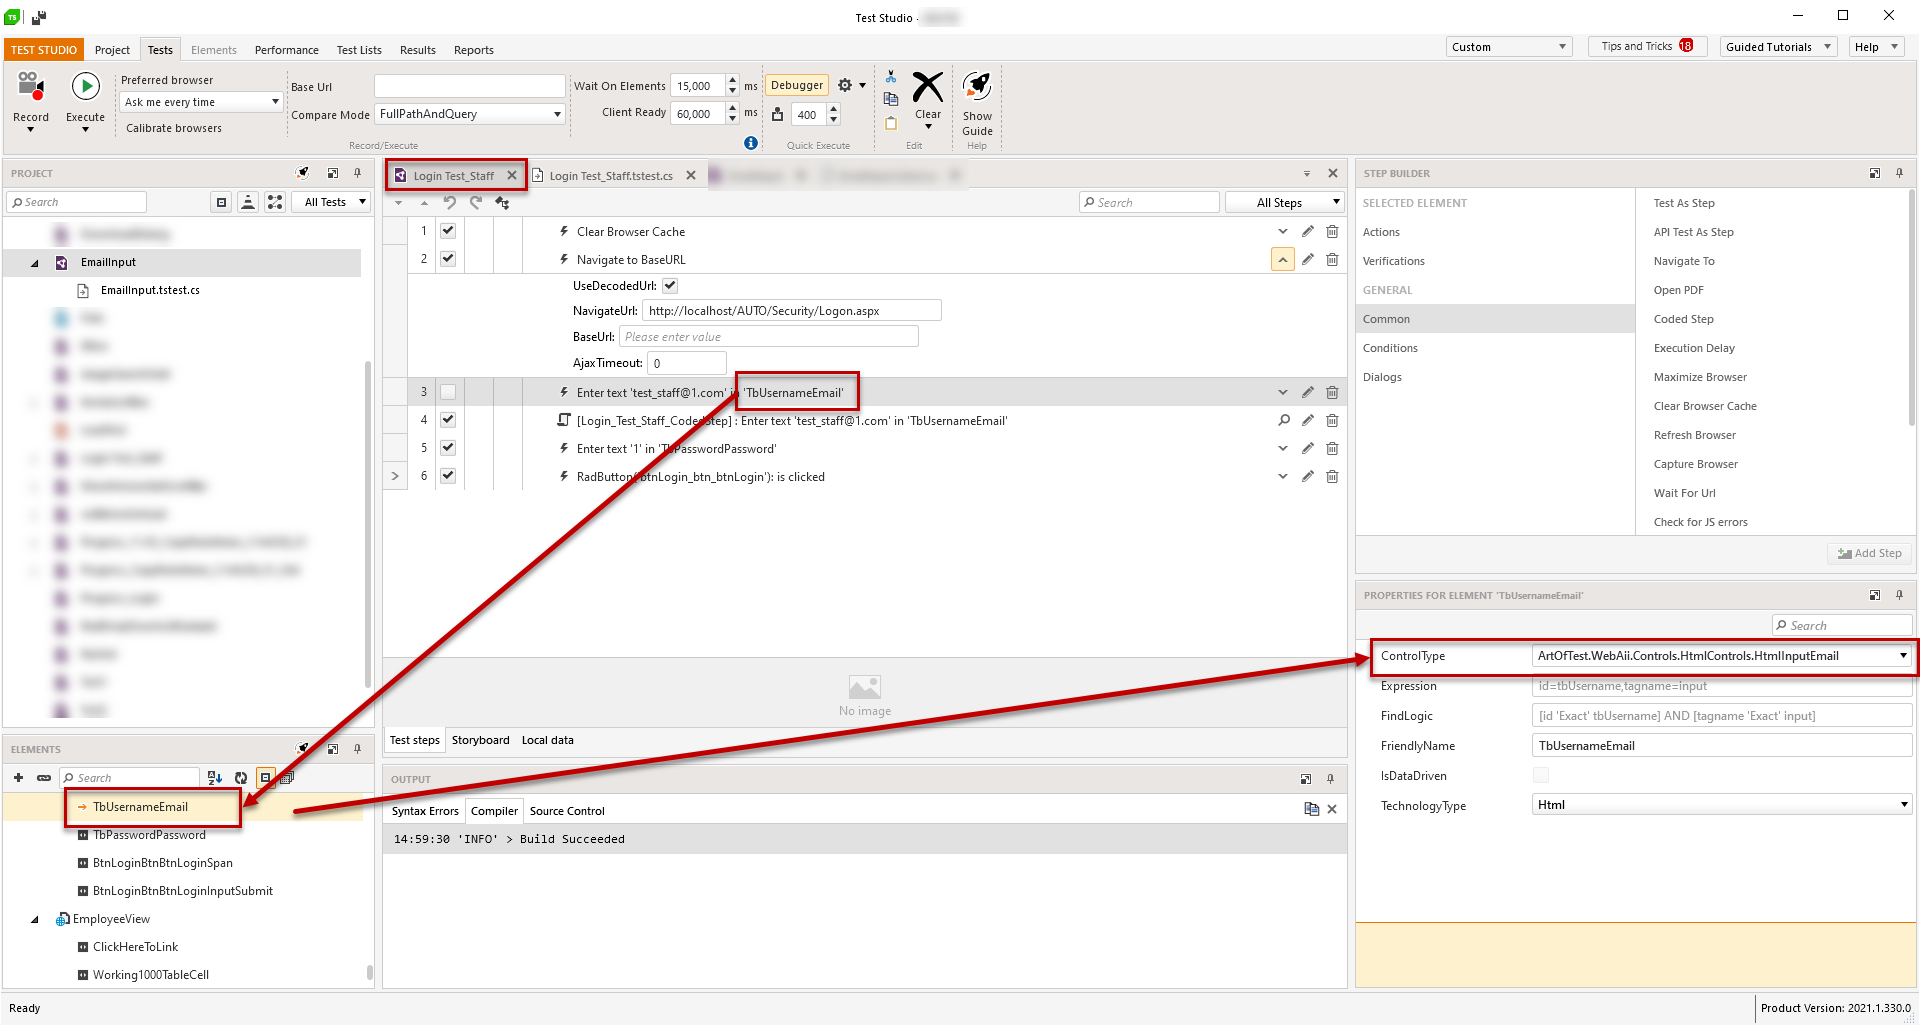Pin the Project panel
1920x1026 pixels.
(x=357, y=173)
